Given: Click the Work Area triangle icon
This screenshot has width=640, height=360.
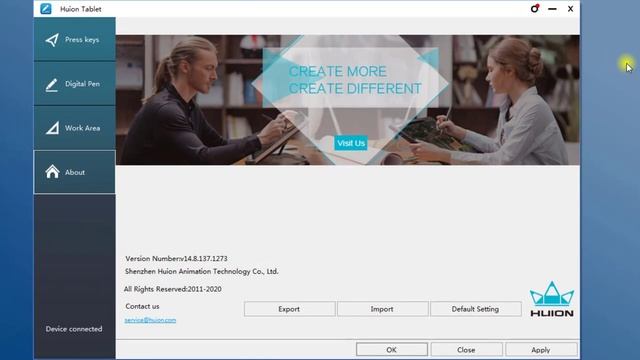Looking at the screenshot, I should click(52, 128).
